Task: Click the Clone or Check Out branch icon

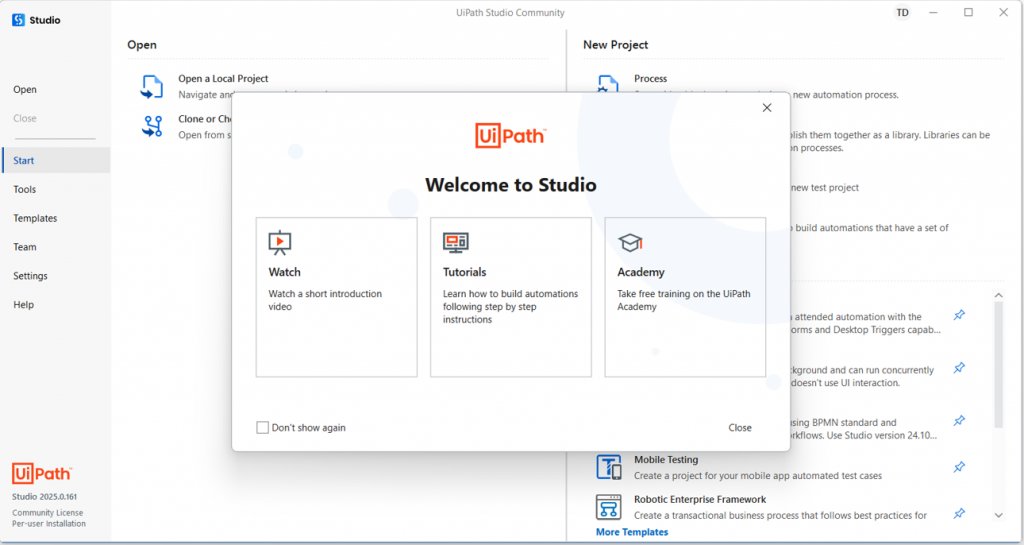Action: pos(152,126)
